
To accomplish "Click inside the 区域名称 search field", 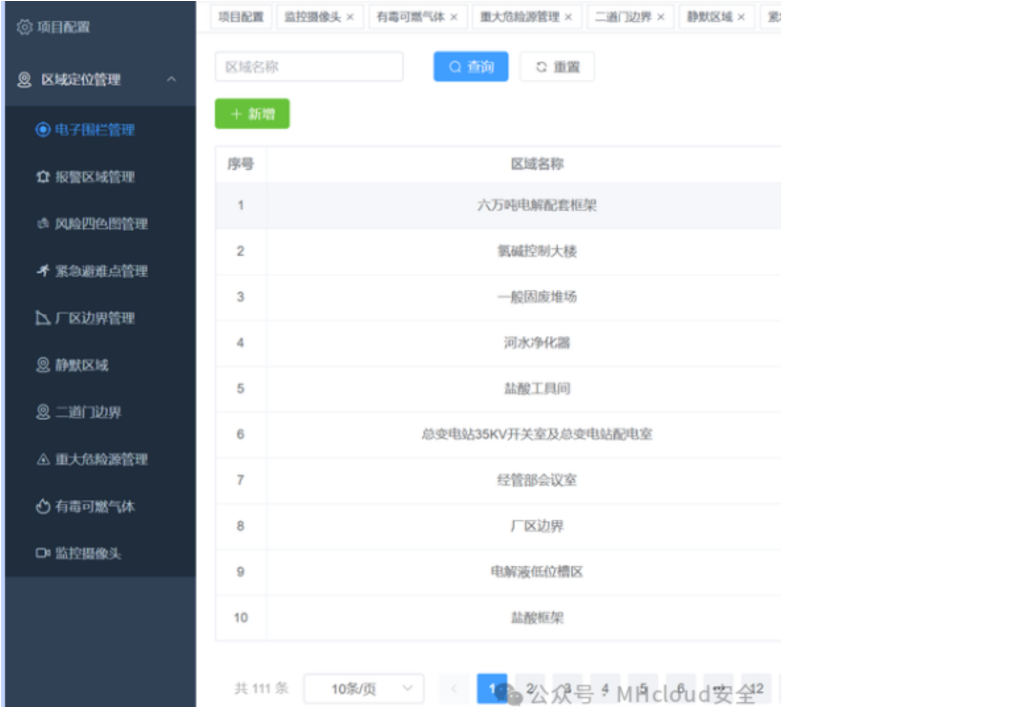I will click(308, 66).
